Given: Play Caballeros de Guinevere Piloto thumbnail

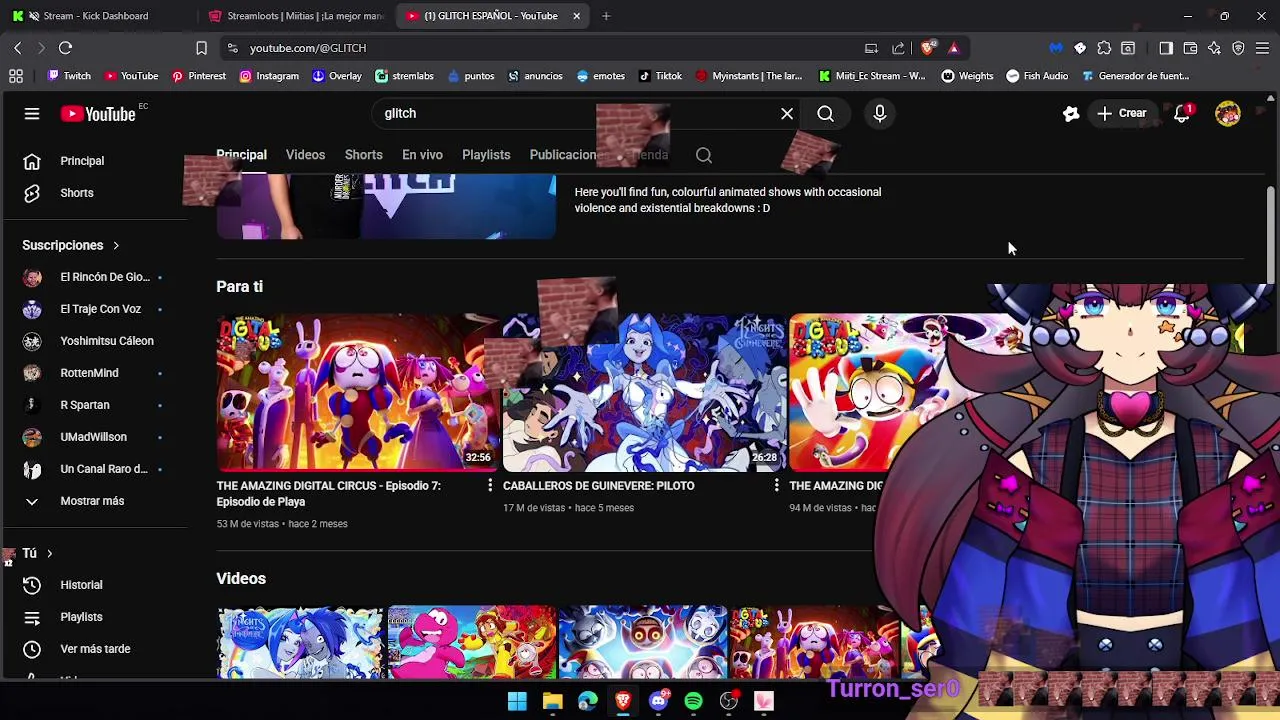Looking at the screenshot, I should 644,393.
